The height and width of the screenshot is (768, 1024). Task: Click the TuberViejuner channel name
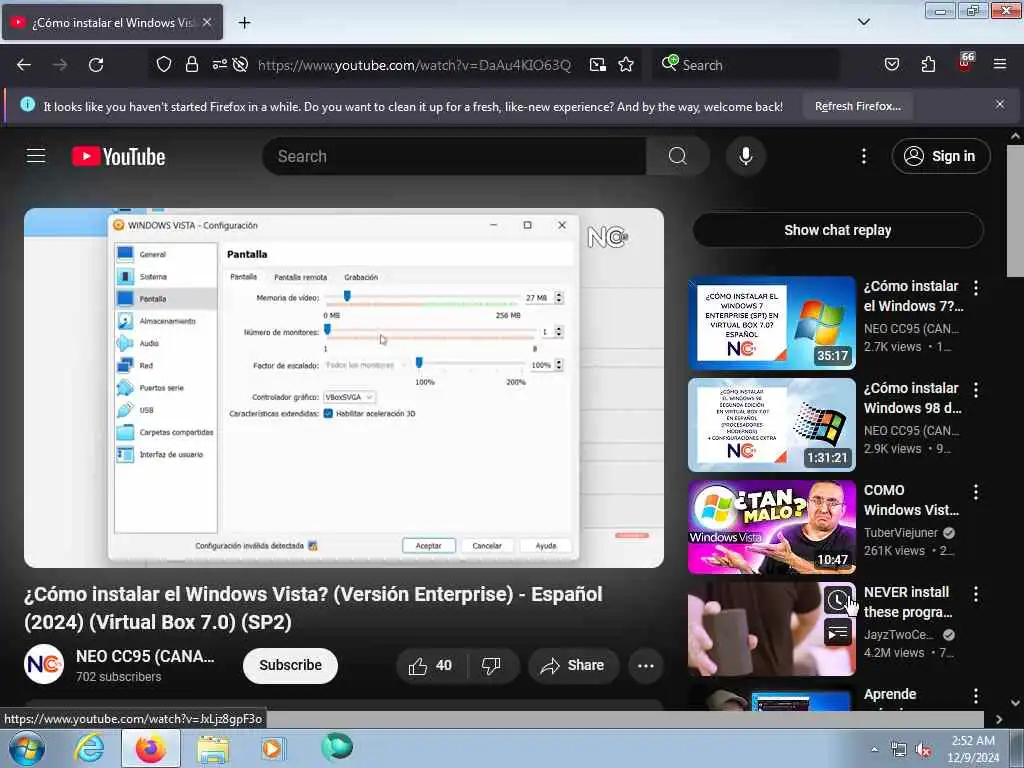[x=901, y=532]
